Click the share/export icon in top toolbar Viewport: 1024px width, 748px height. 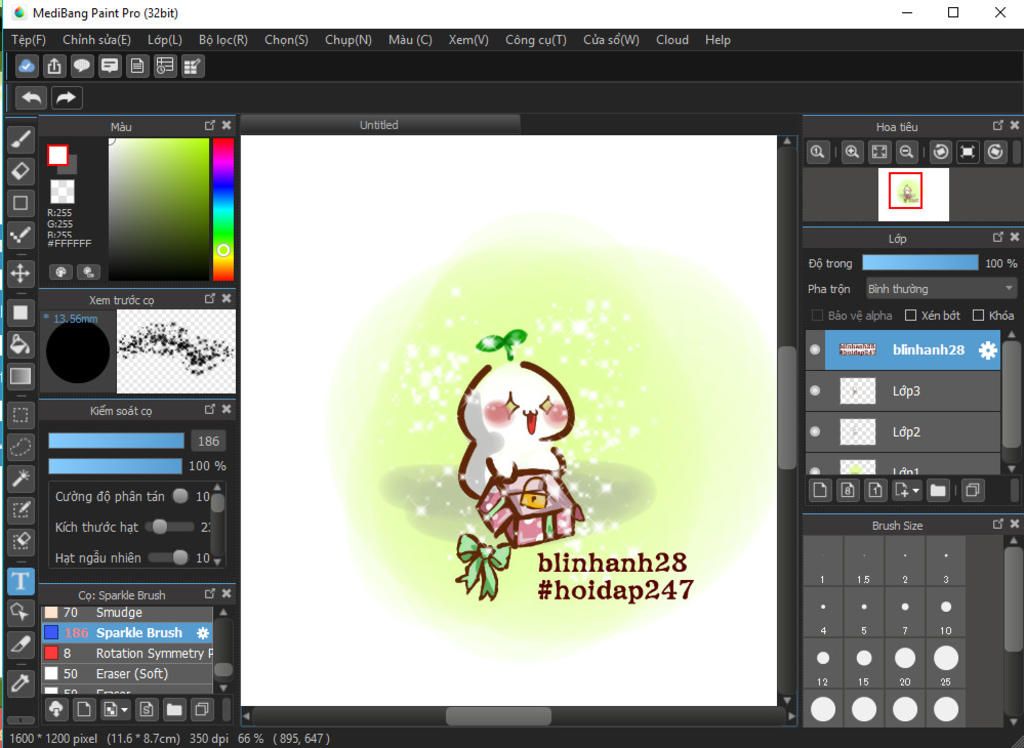tap(54, 66)
